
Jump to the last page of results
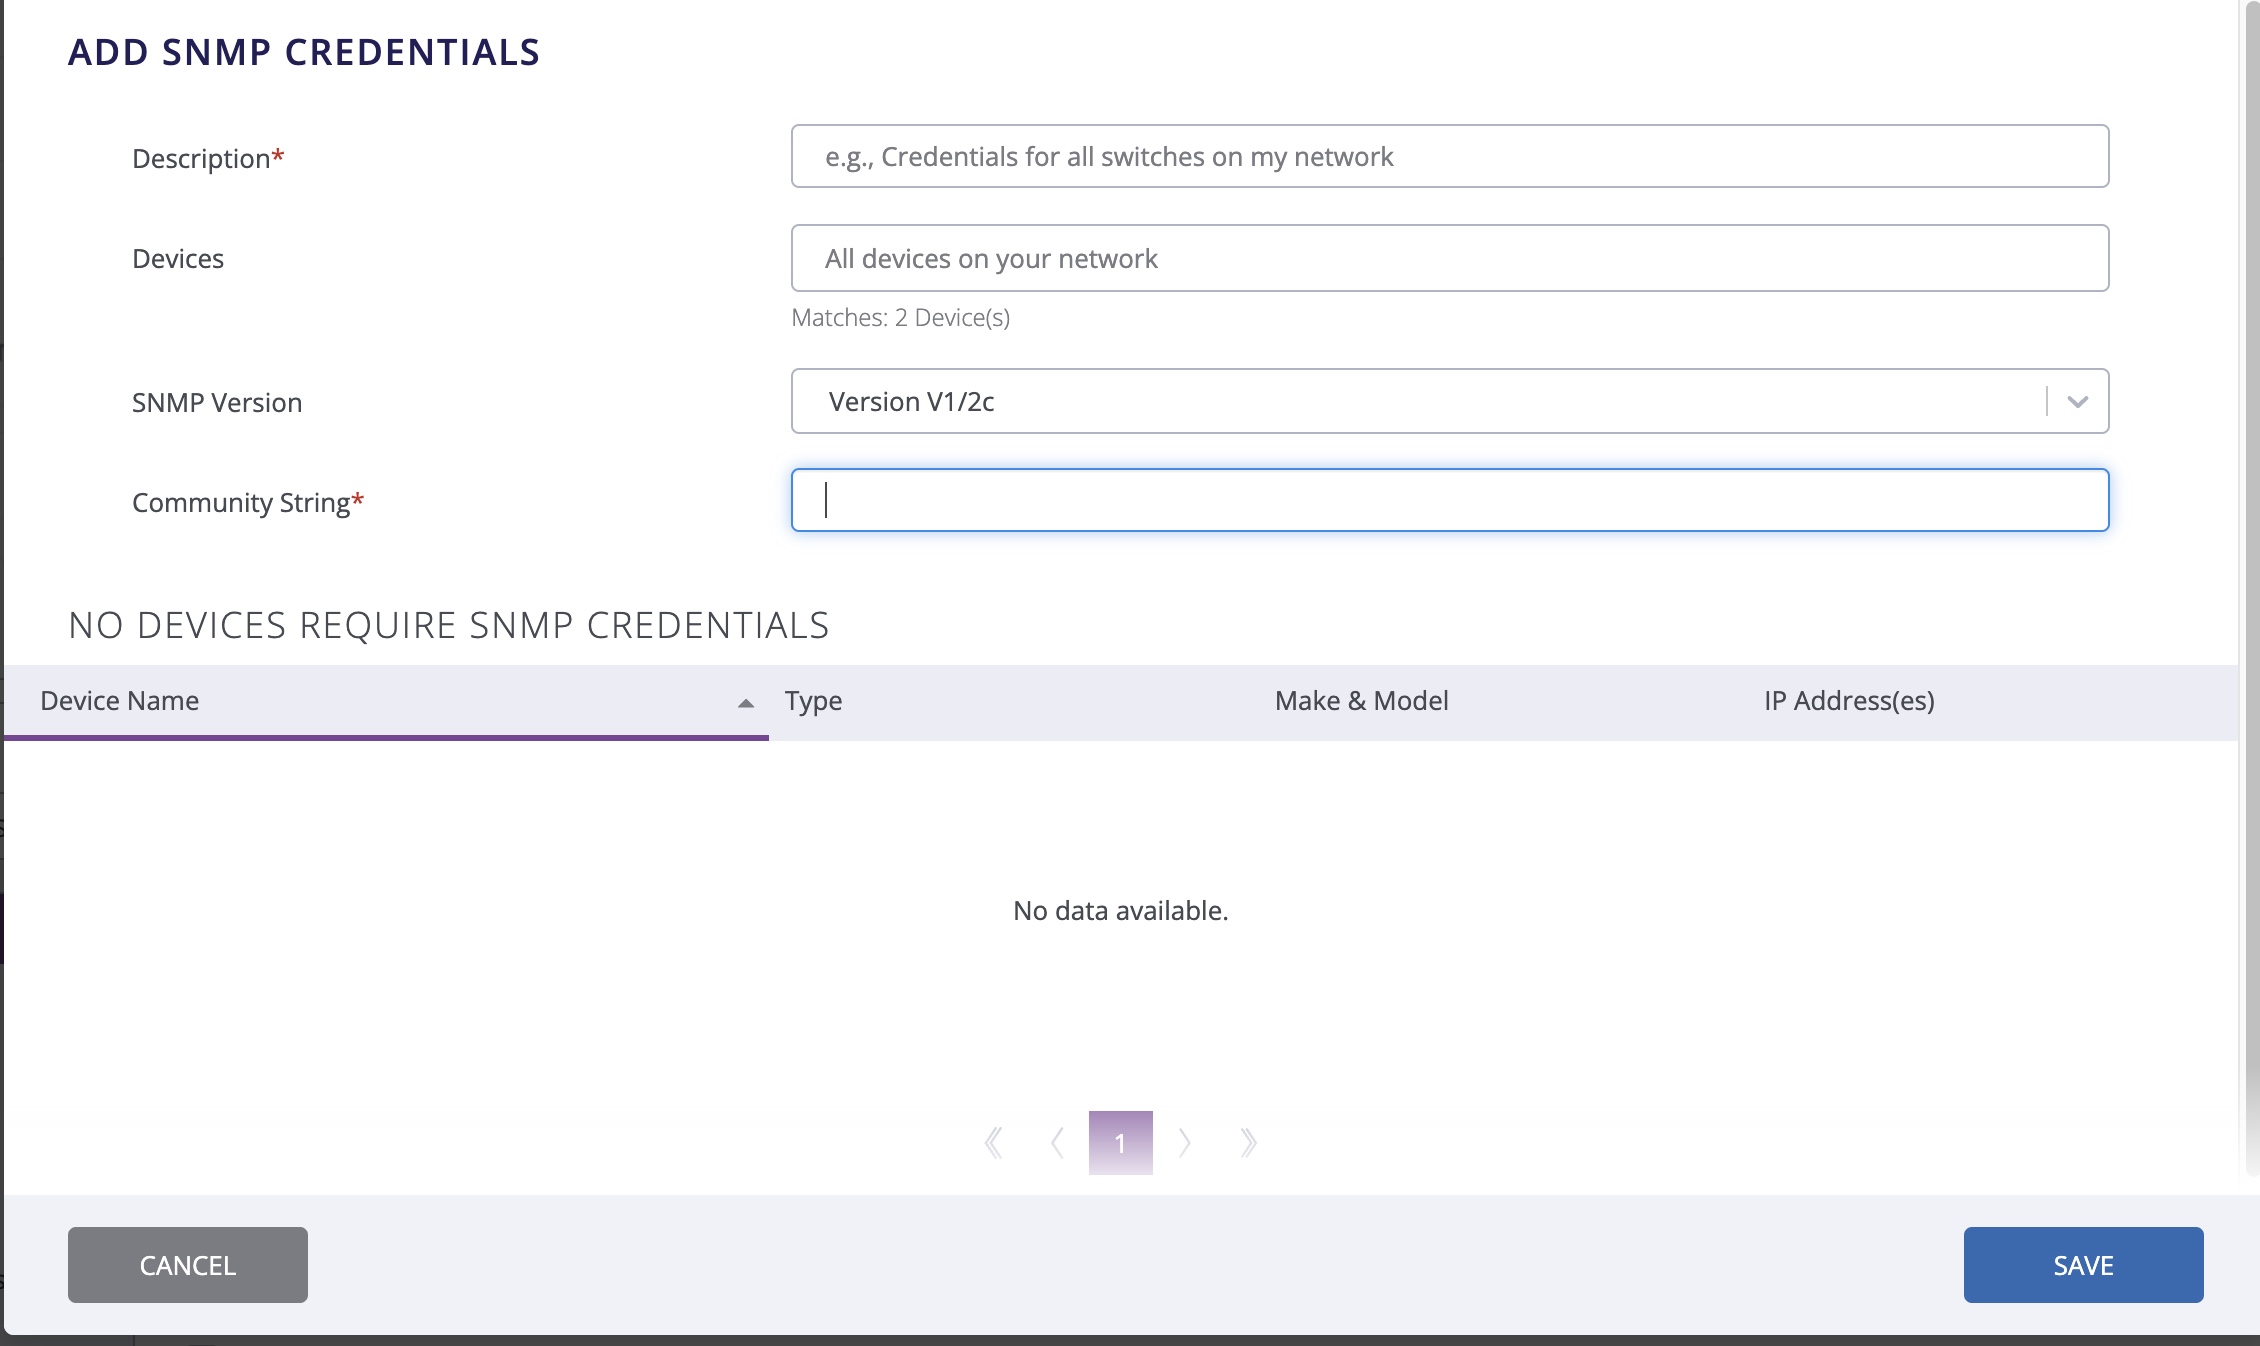pos(1248,1142)
